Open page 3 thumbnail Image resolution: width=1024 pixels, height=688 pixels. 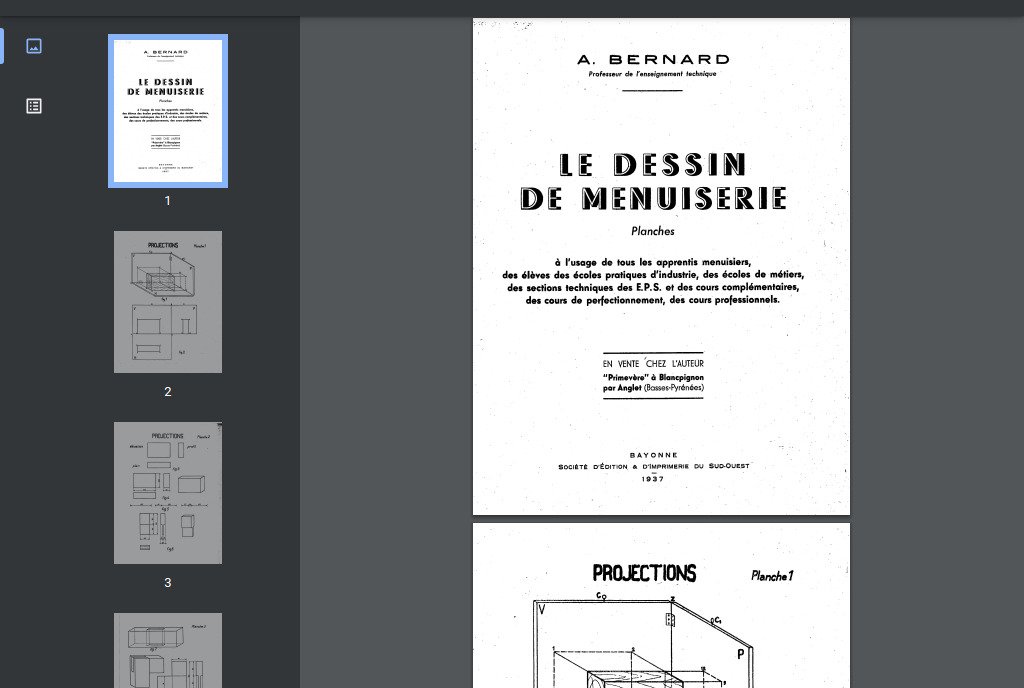coord(168,493)
